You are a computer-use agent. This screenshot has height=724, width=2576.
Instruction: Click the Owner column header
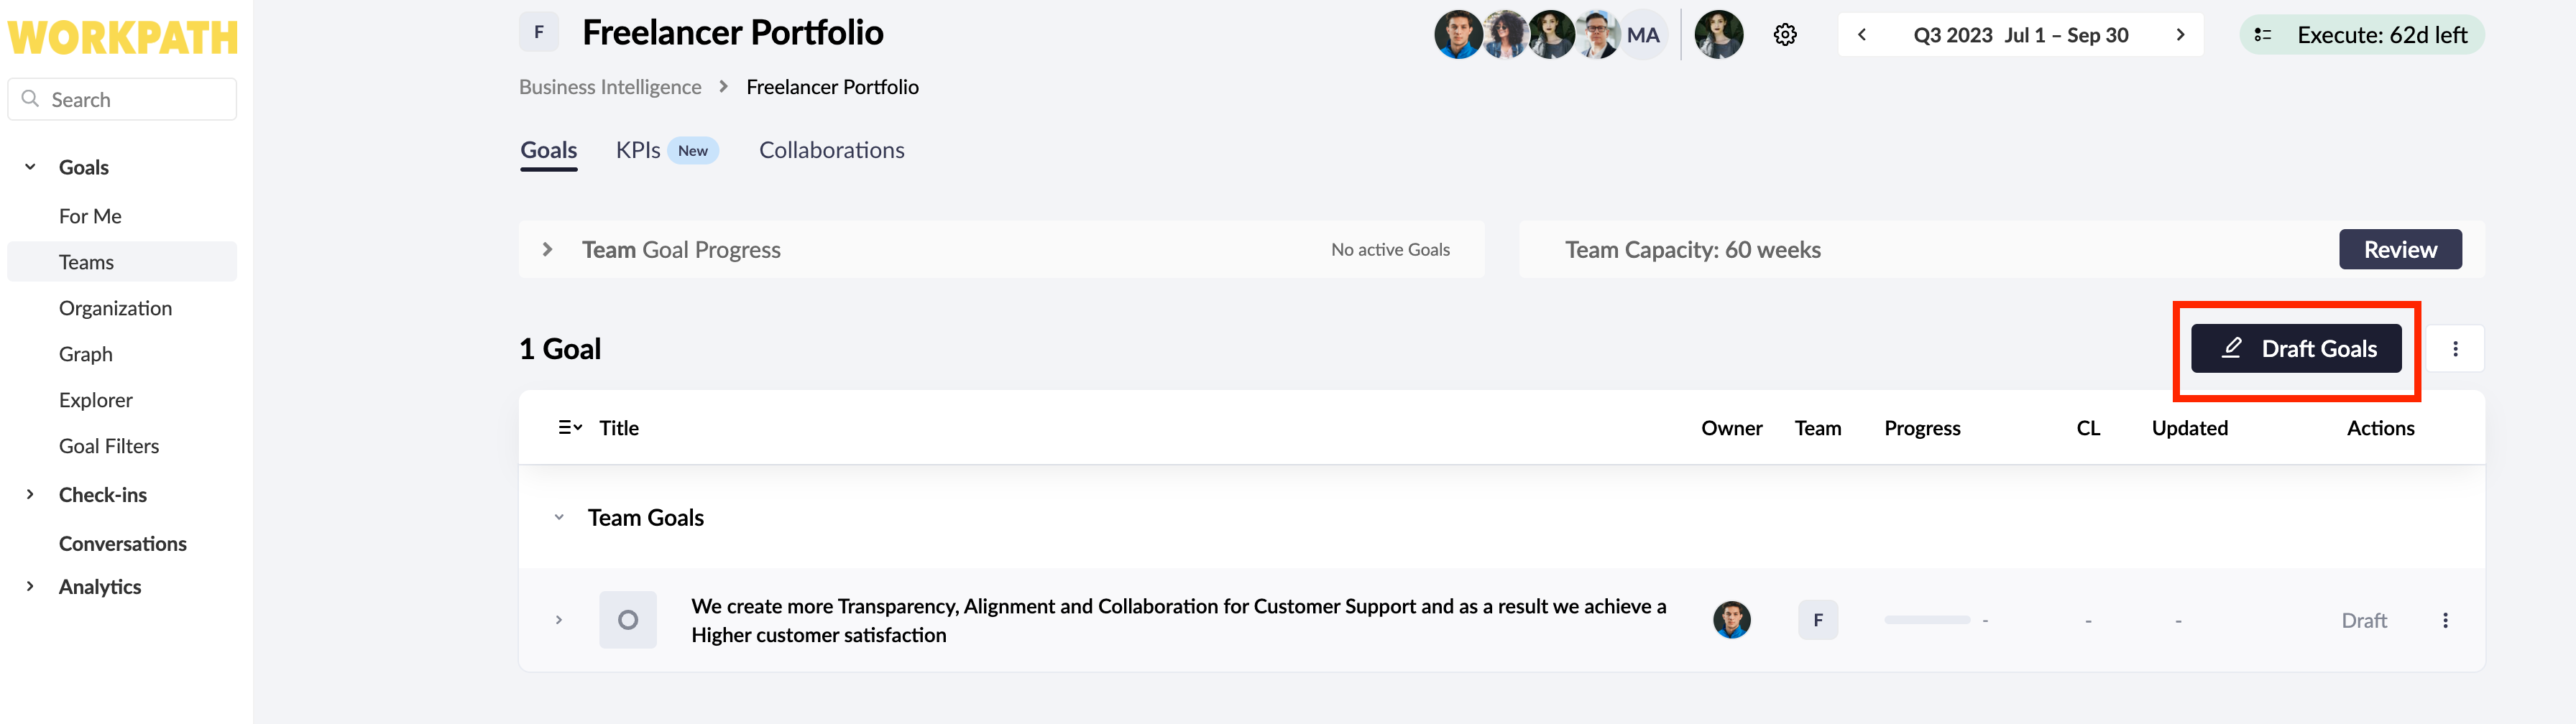(1732, 428)
